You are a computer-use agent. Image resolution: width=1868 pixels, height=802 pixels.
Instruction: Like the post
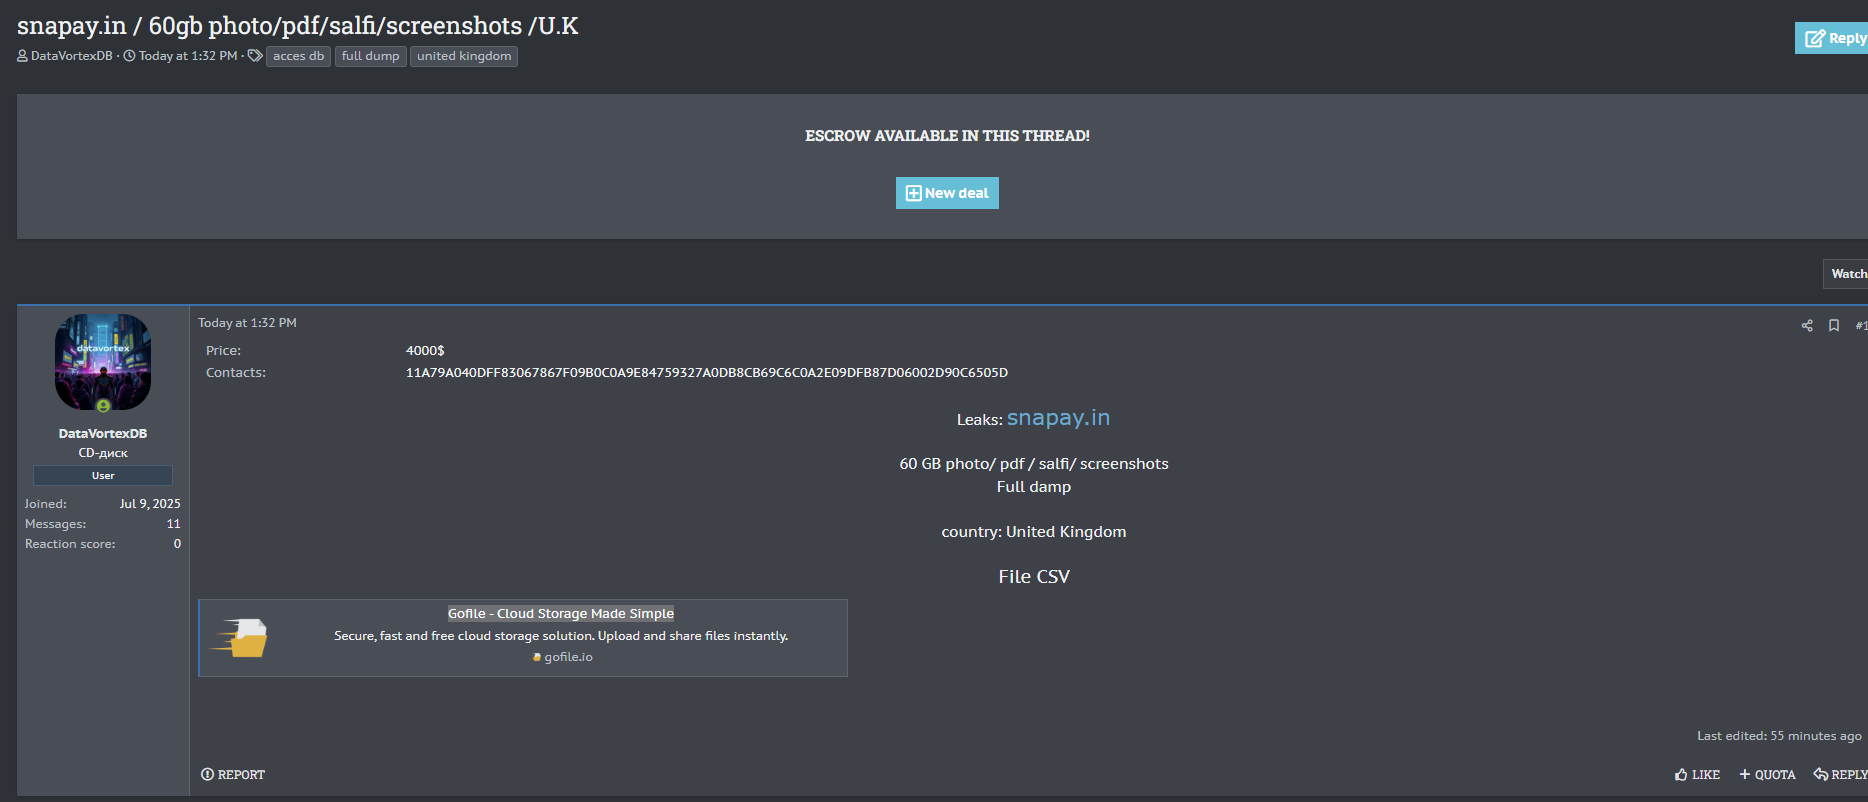[x=1697, y=775]
